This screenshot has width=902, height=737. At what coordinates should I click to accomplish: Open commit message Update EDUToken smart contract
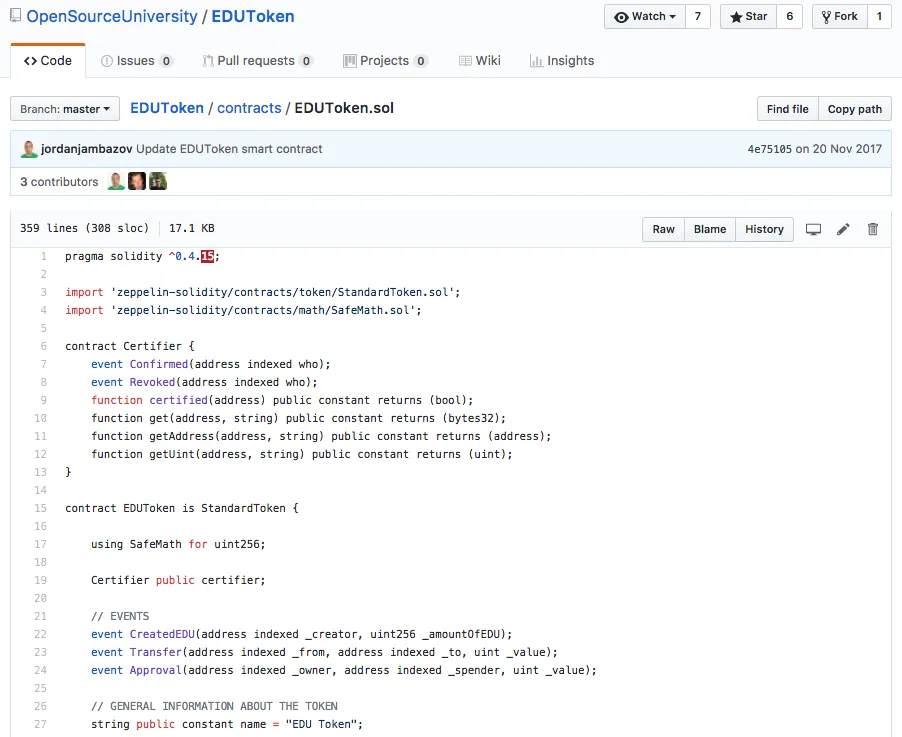229,149
